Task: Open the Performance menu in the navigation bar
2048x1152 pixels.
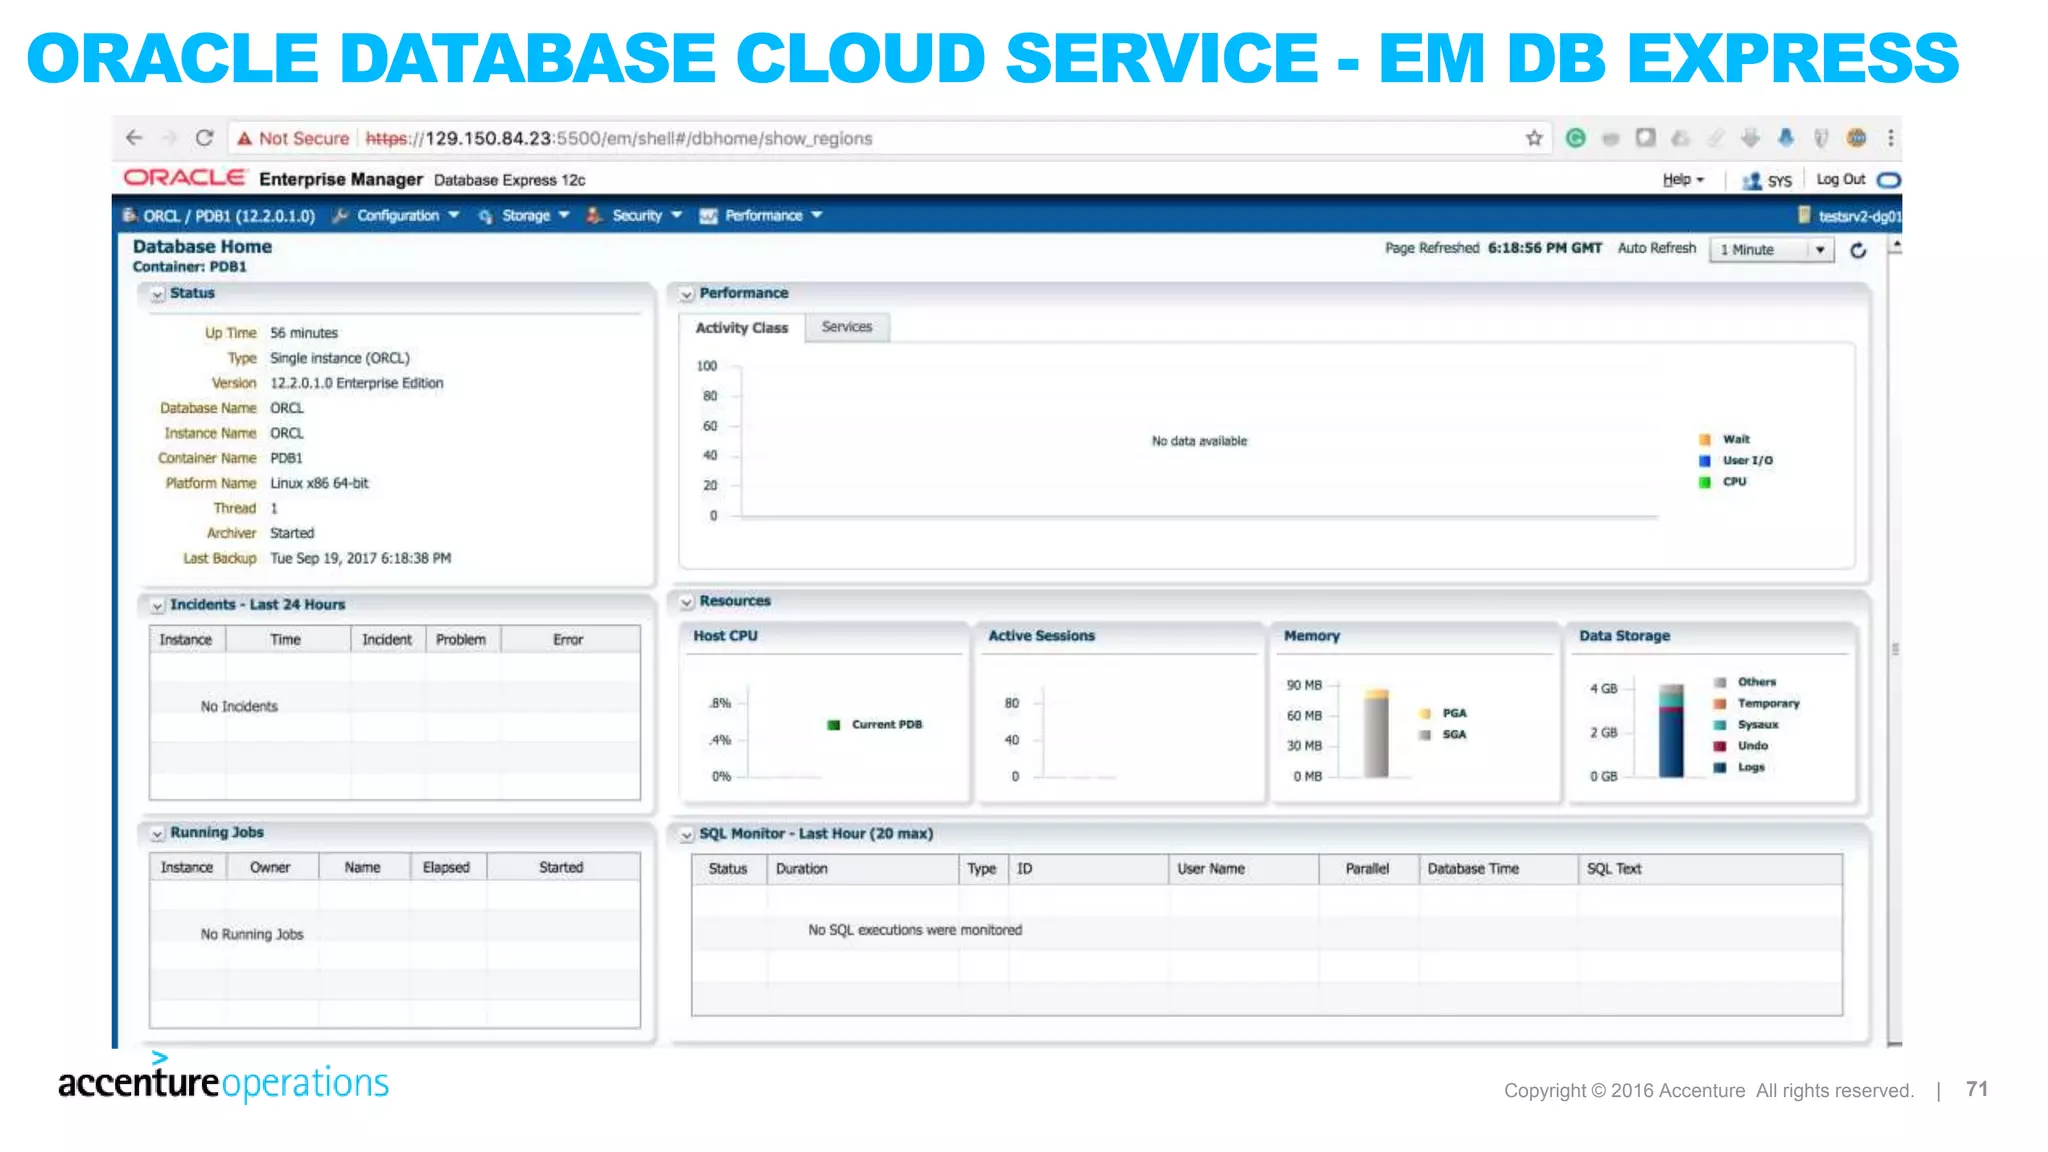Action: tap(774, 216)
